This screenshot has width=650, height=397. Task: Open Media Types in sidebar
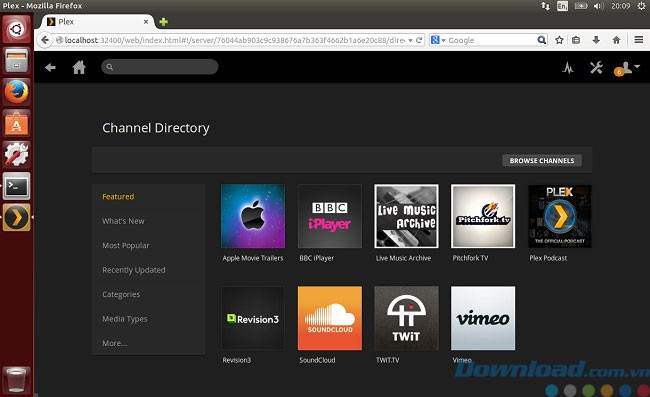125,319
